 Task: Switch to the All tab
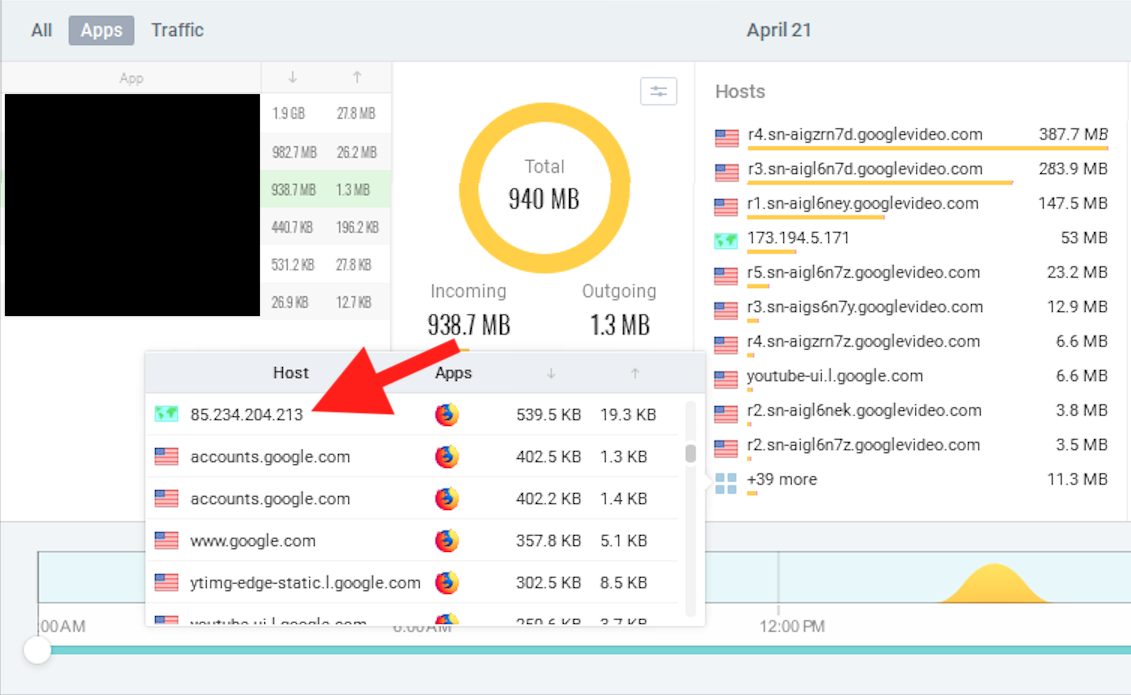pyautogui.click(x=41, y=30)
